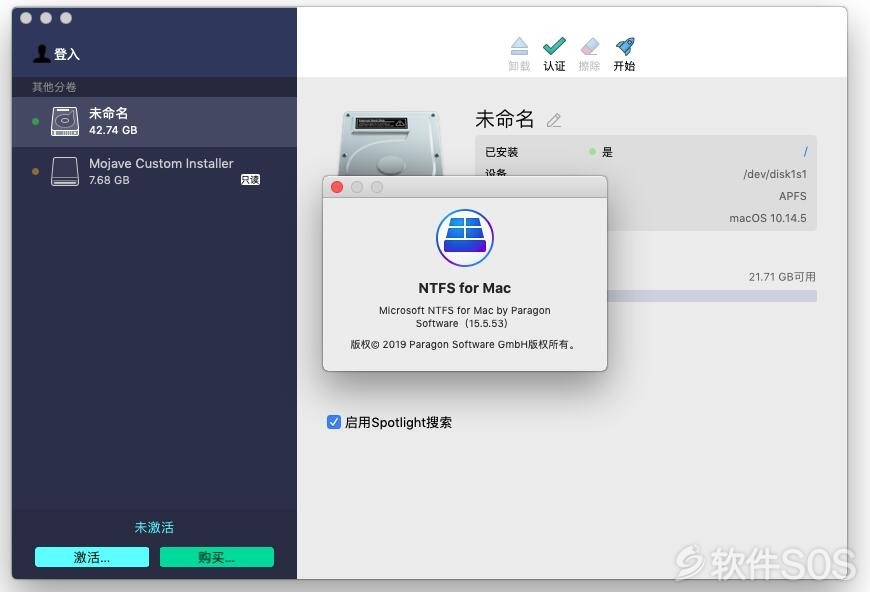Viewport: 870px width, 592px height.
Task: Click the green dot next to 是
Action: pos(593,151)
